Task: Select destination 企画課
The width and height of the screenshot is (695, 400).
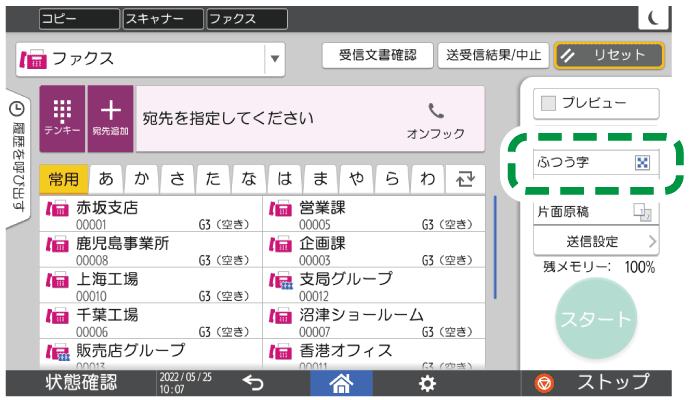Action: [x=374, y=250]
